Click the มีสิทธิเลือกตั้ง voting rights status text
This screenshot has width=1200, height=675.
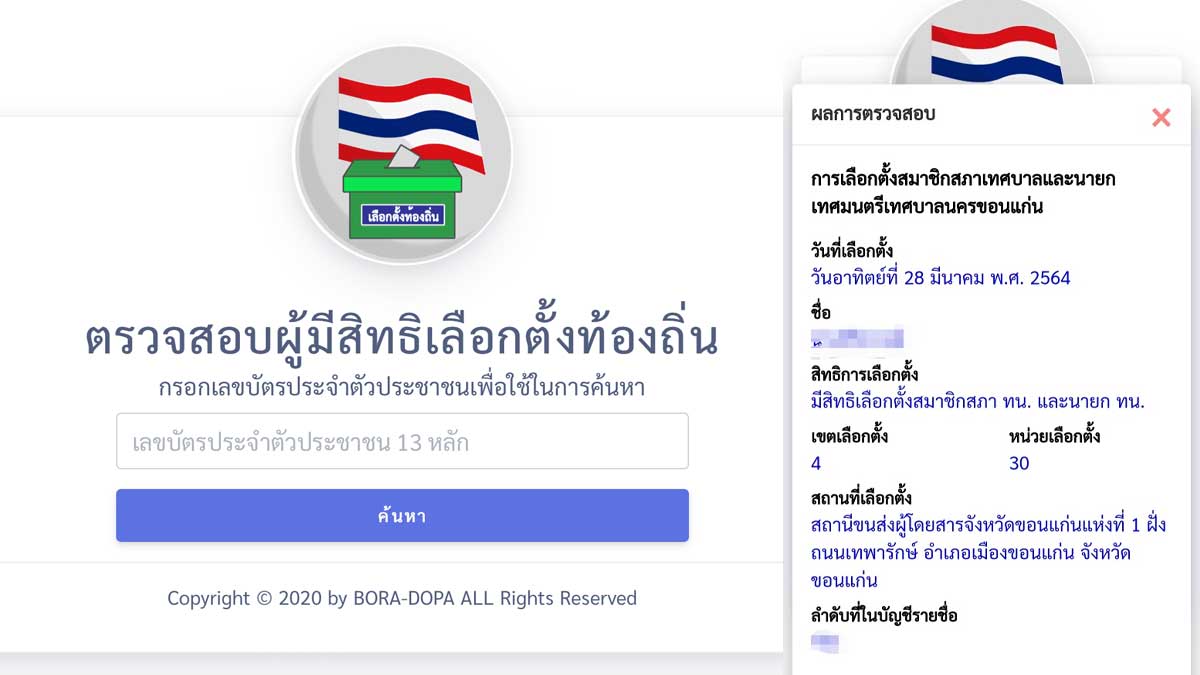(x=977, y=402)
